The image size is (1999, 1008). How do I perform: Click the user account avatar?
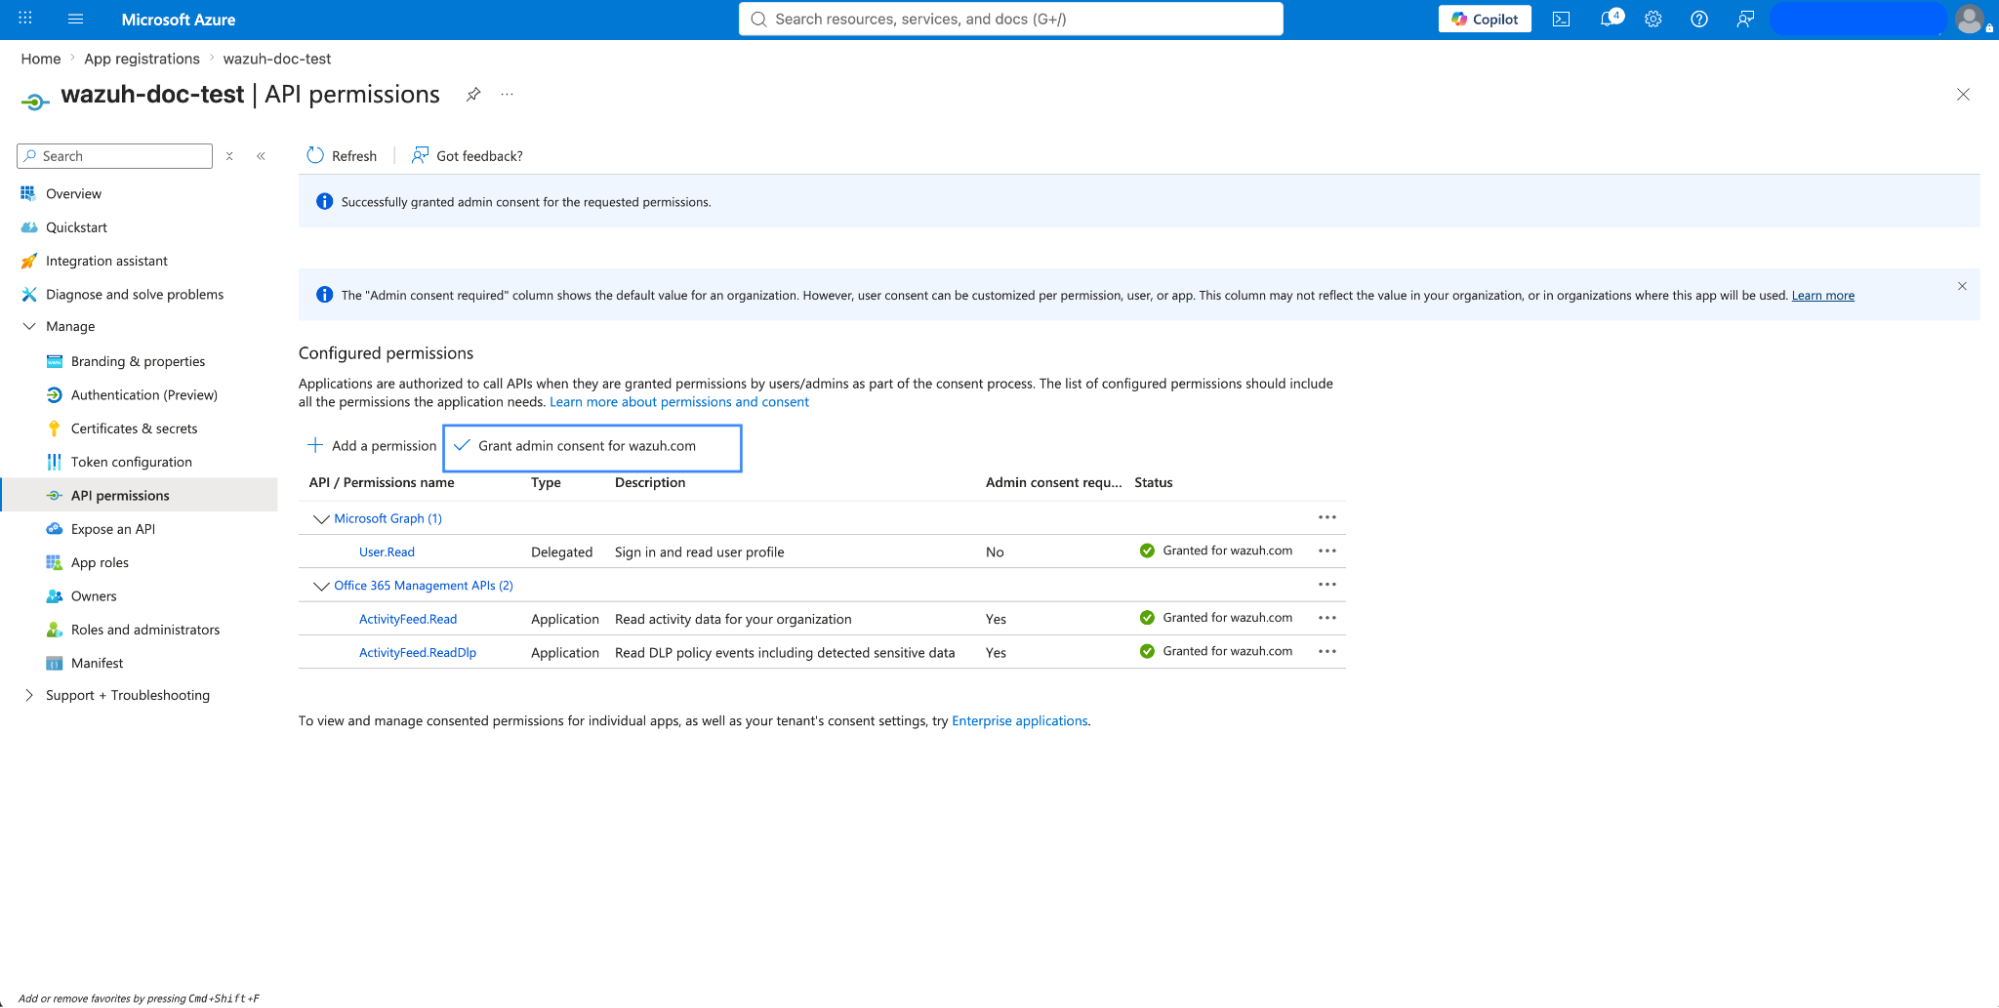click(x=1969, y=18)
